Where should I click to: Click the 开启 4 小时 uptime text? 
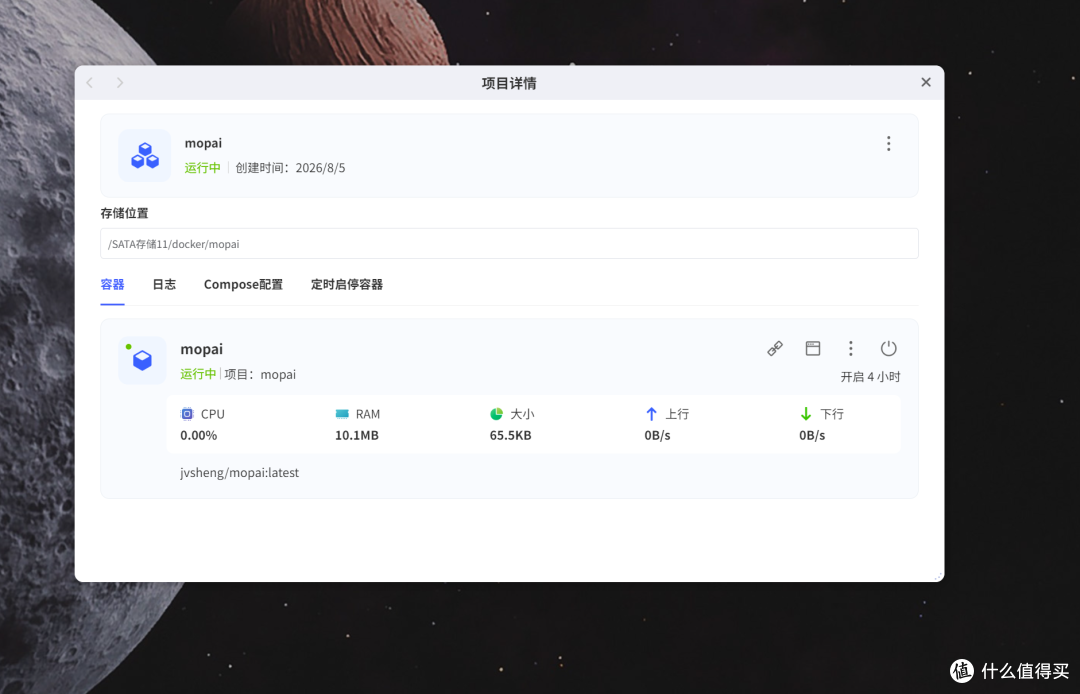click(870, 377)
